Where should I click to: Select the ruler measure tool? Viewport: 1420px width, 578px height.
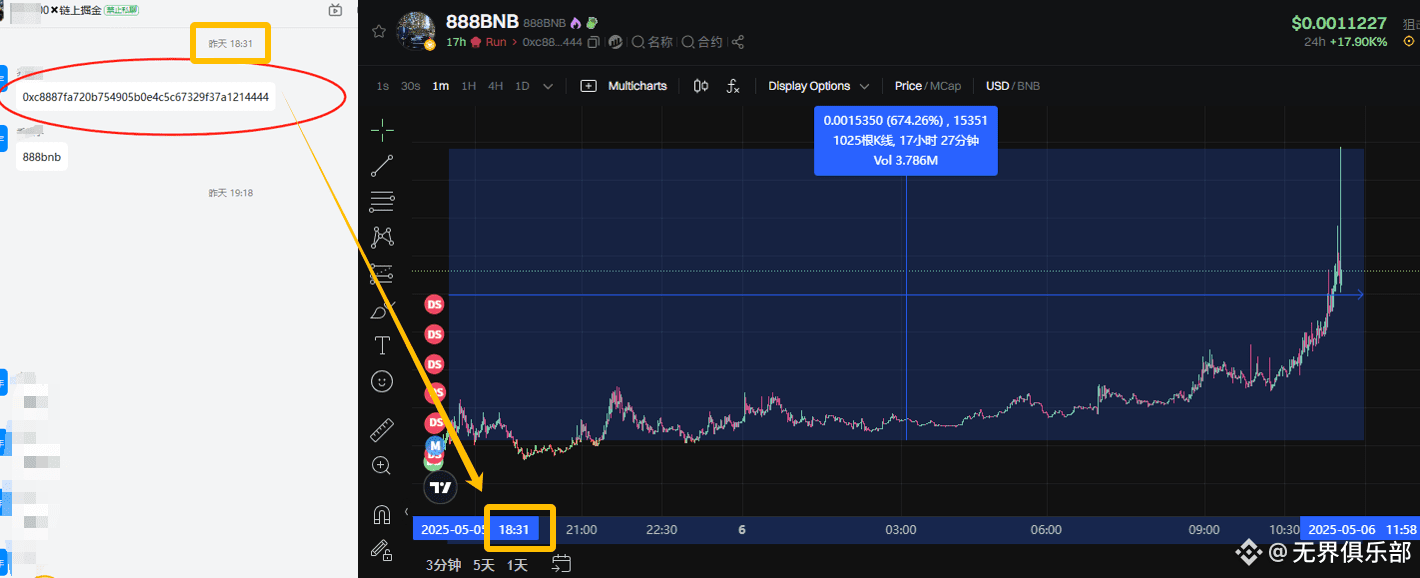[382, 430]
